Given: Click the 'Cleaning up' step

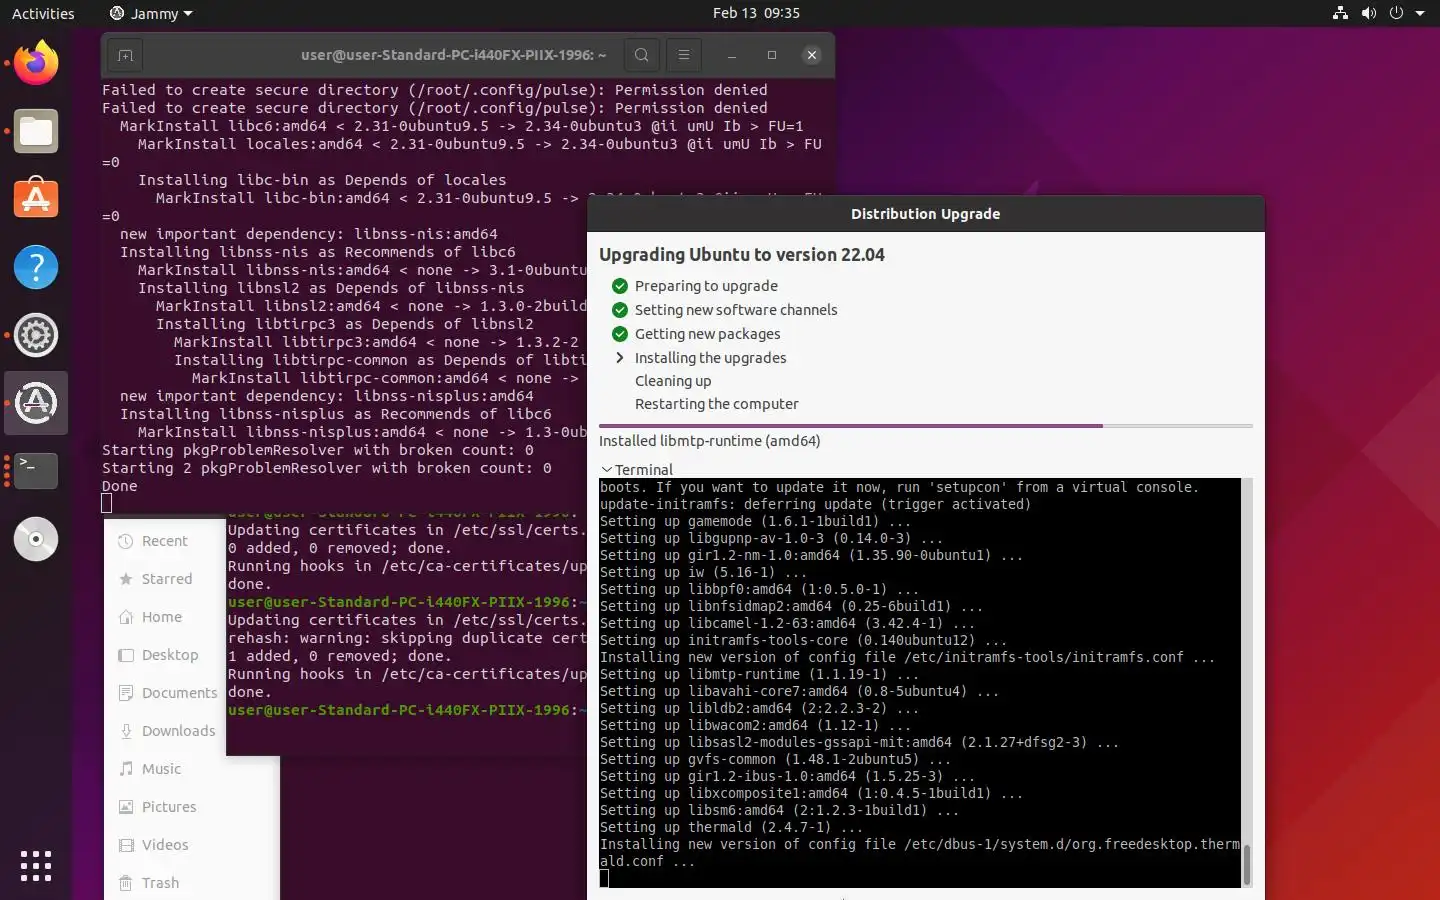Looking at the screenshot, I should (x=673, y=381).
